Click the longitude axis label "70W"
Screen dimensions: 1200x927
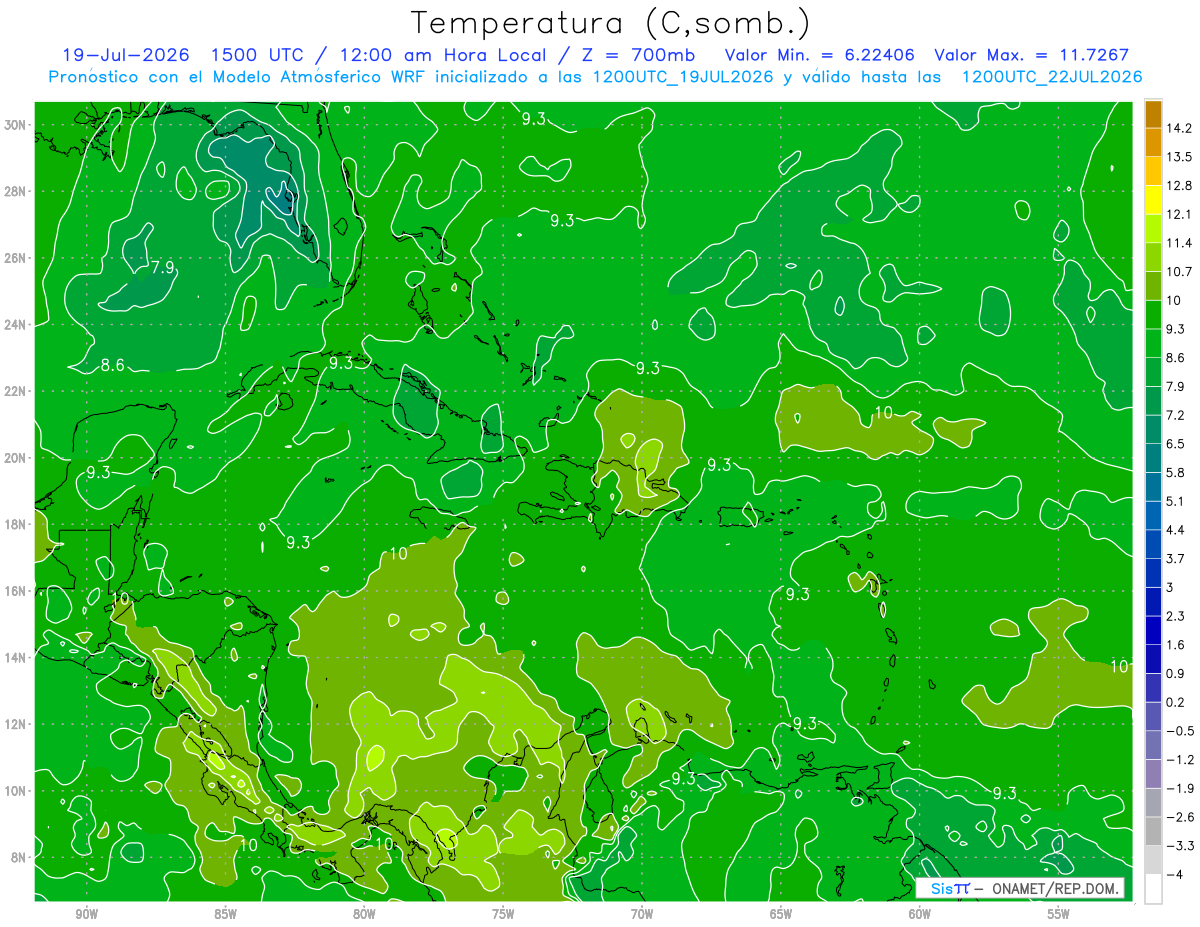click(642, 914)
